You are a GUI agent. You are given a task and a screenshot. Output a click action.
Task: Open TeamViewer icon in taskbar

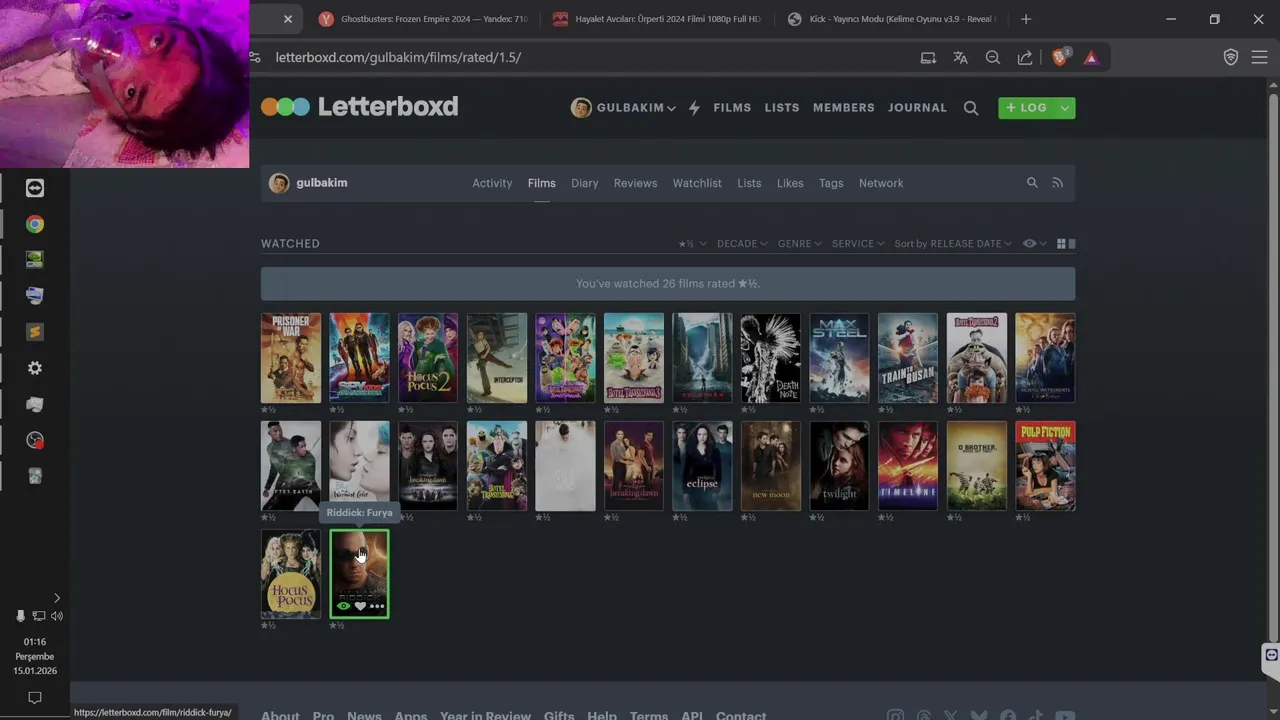click(x=35, y=188)
